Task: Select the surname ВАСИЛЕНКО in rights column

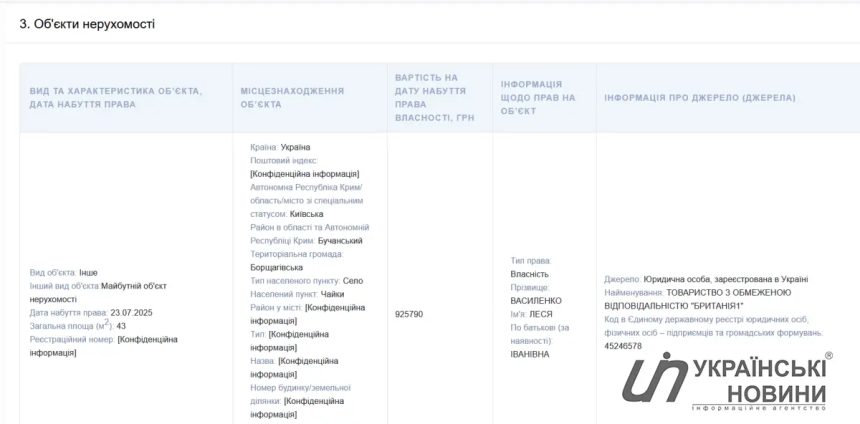Action: pos(536,300)
